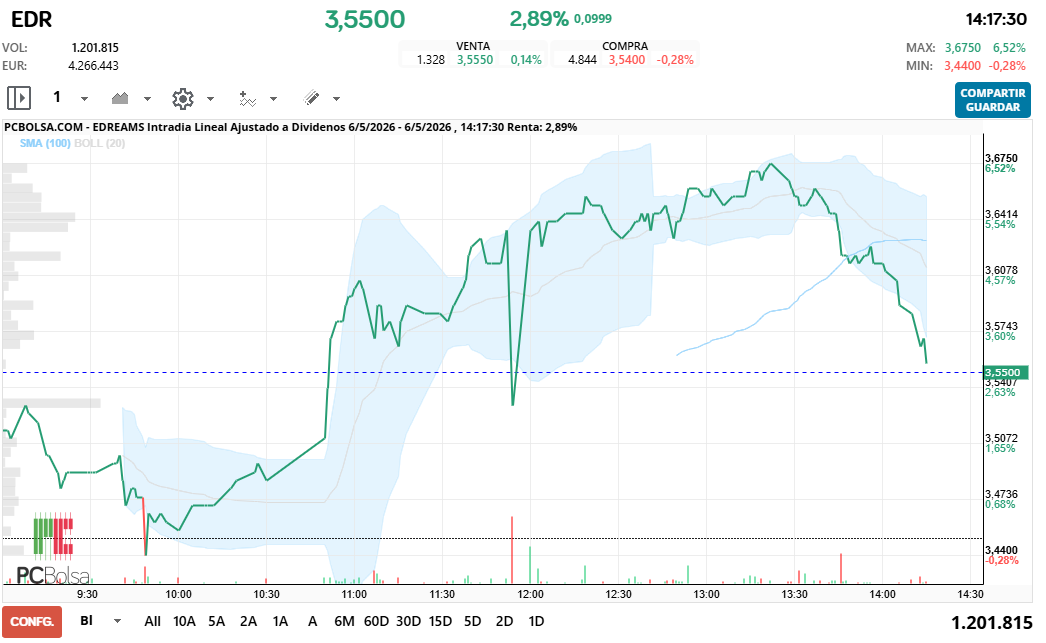Select the A time range

pos(312,622)
